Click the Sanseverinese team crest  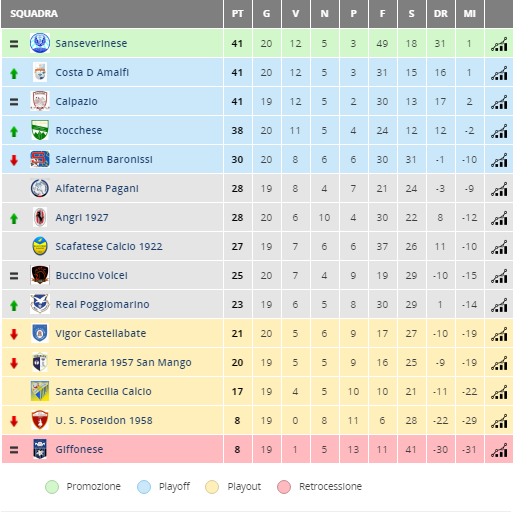[x=40, y=43]
